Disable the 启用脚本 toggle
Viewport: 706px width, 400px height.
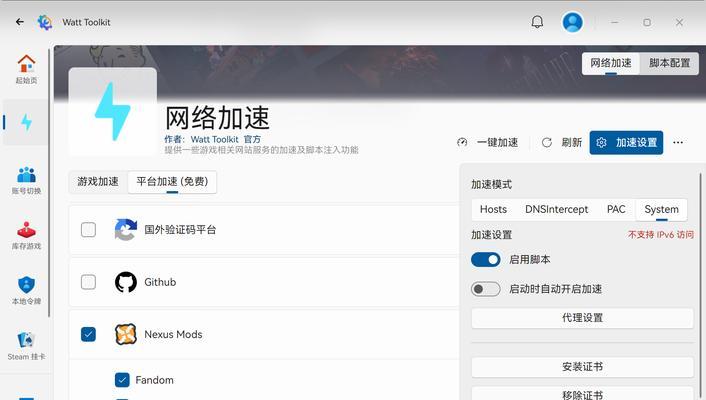[x=485, y=259]
